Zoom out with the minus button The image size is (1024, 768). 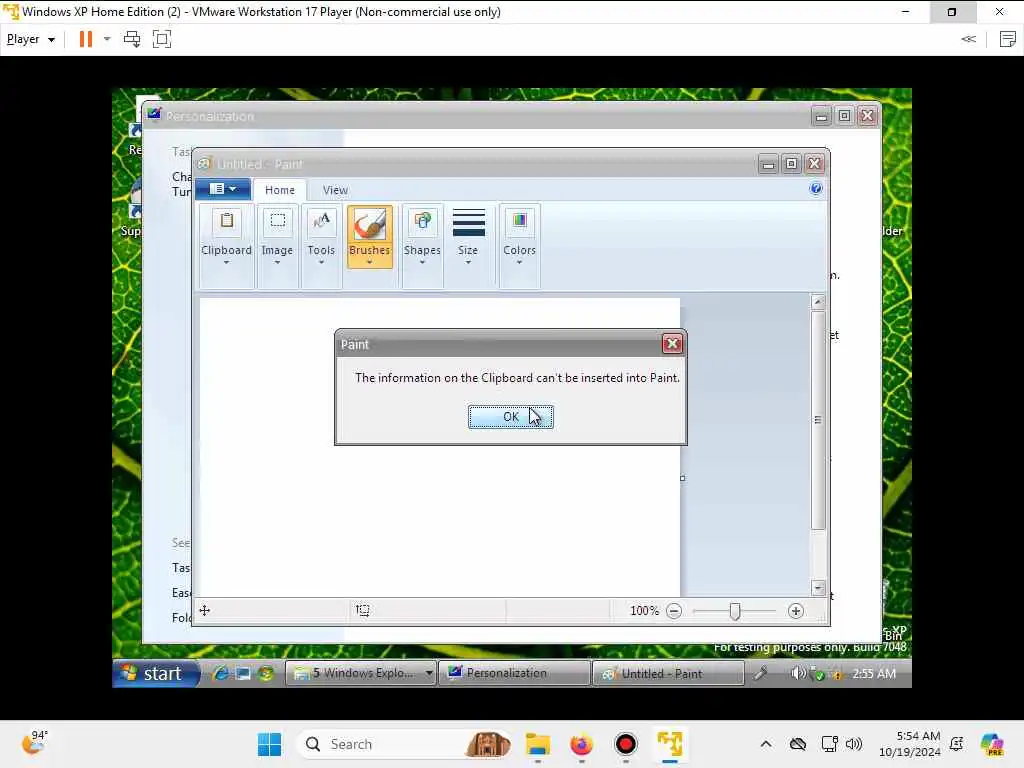tap(674, 611)
